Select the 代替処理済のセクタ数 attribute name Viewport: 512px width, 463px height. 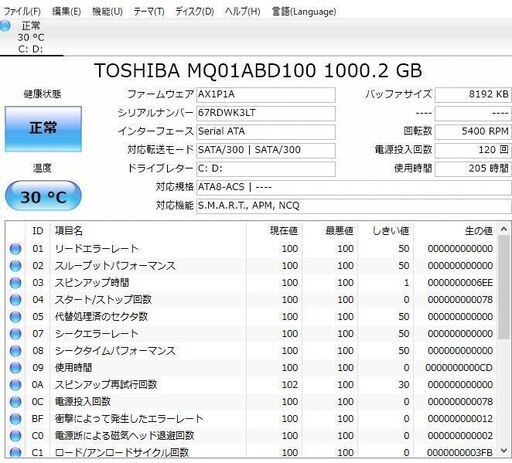[x=101, y=317]
